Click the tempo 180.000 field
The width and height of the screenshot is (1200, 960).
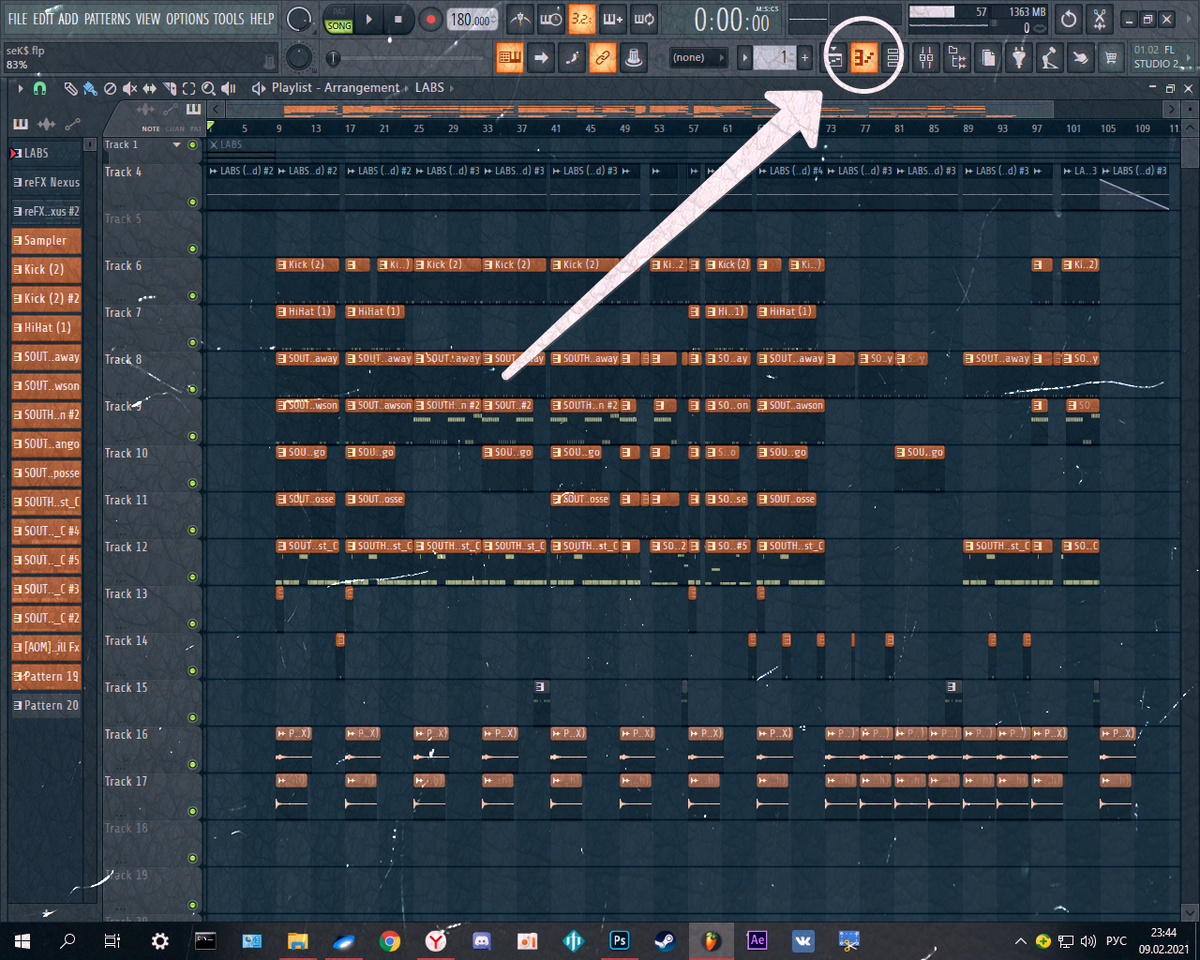472,20
